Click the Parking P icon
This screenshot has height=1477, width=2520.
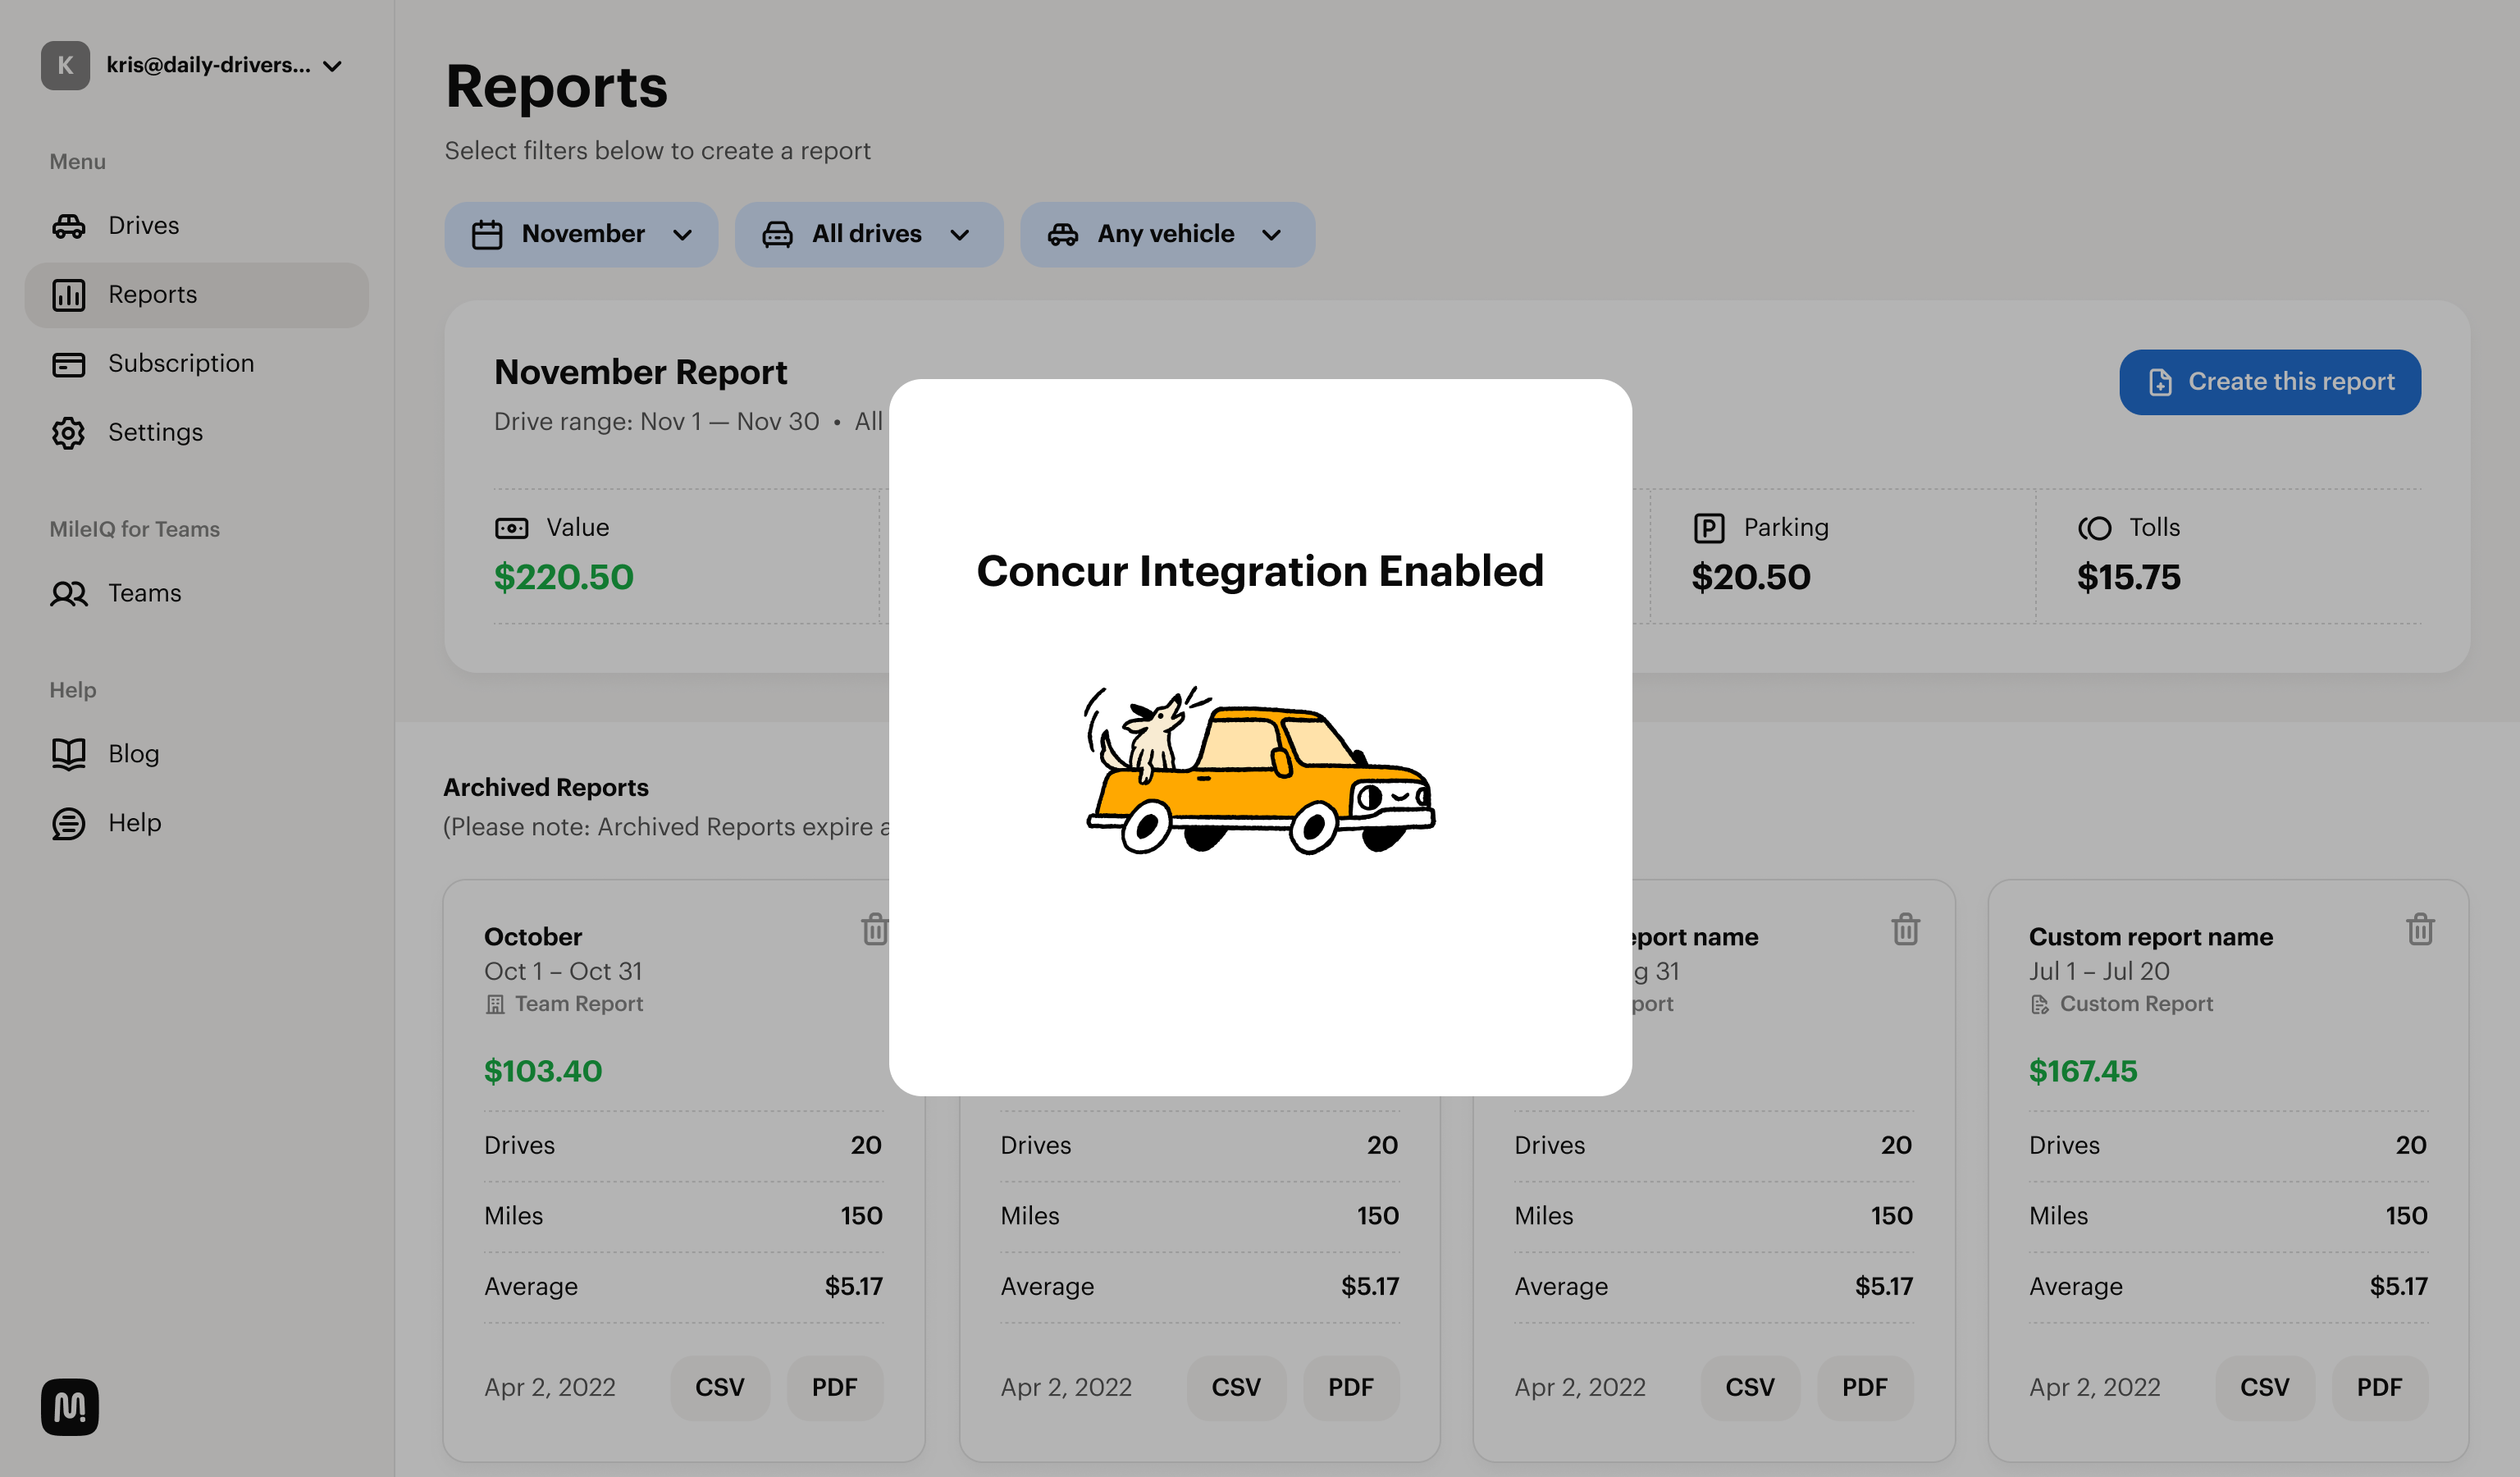click(x=1709, y=528)
